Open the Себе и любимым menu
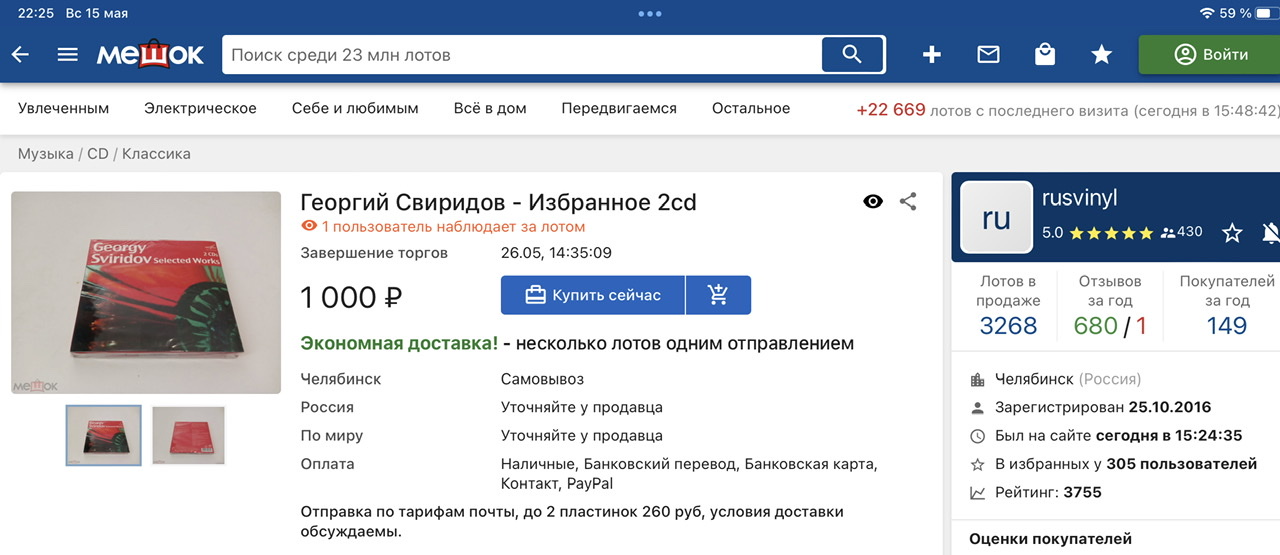 tap(355, 108)
